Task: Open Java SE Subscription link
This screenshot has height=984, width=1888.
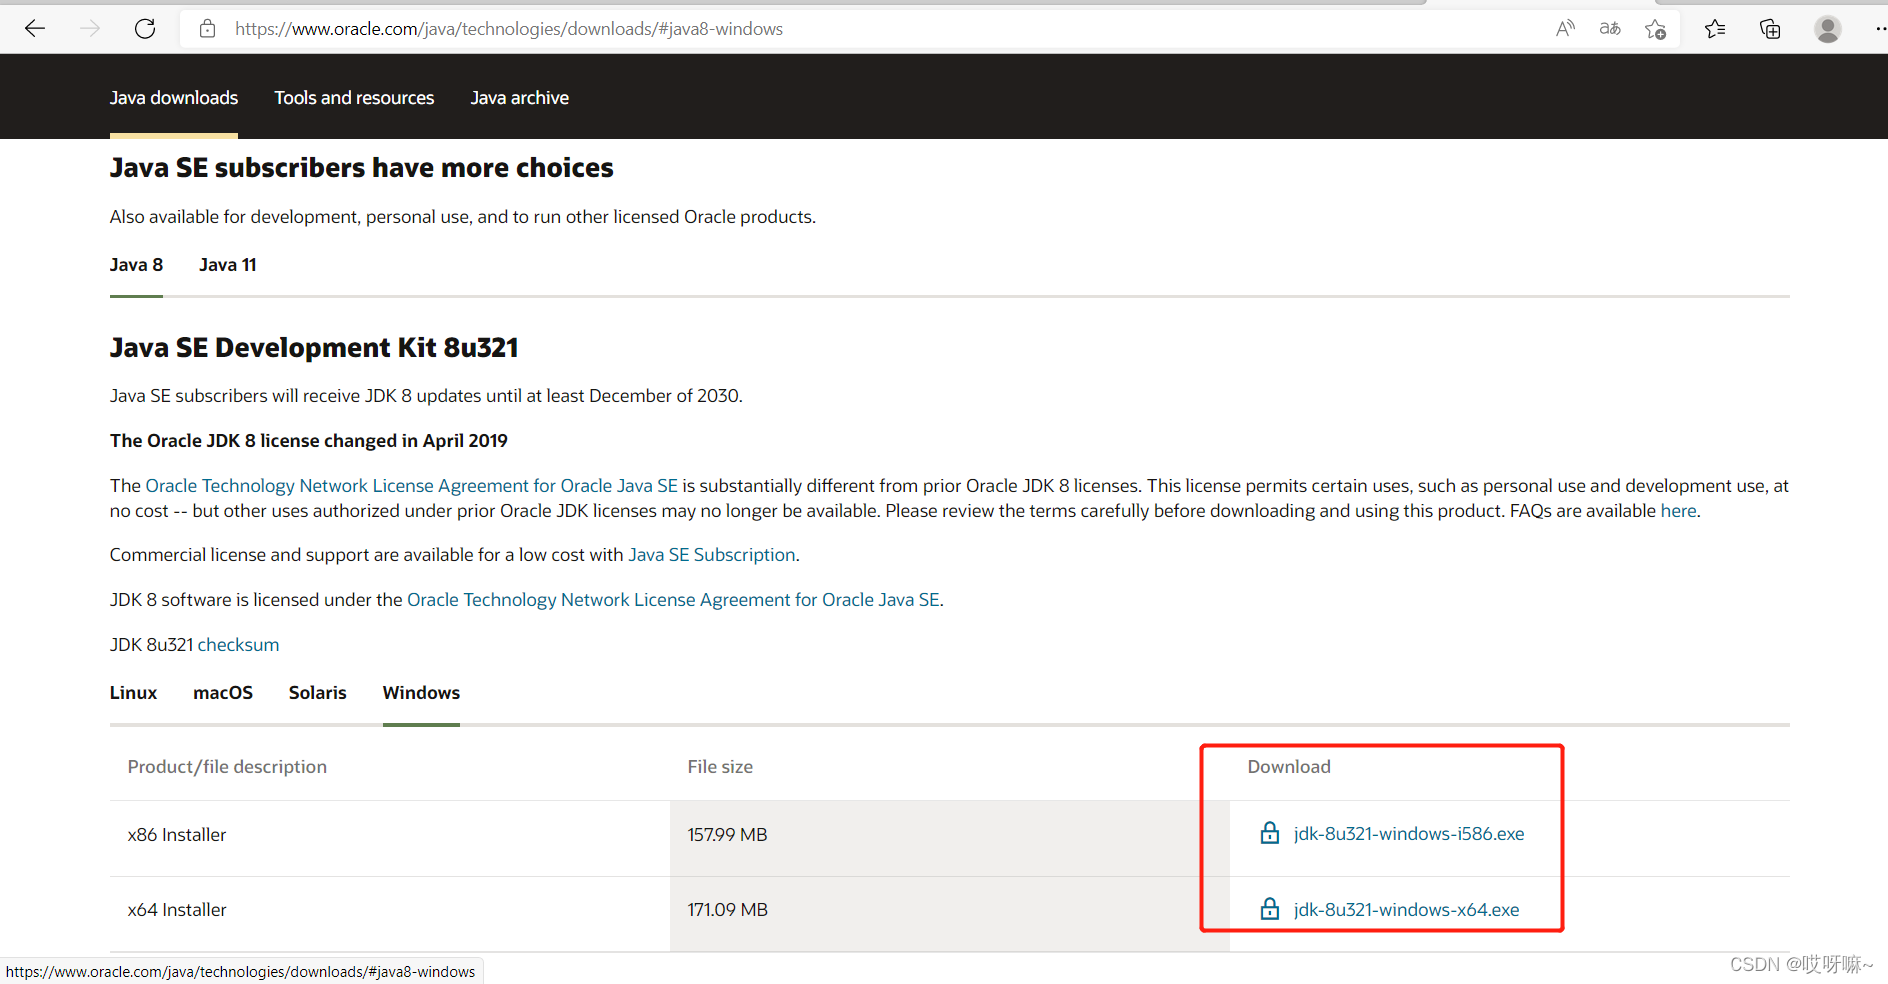Action: pyautogui.click(x=712, y=555)
